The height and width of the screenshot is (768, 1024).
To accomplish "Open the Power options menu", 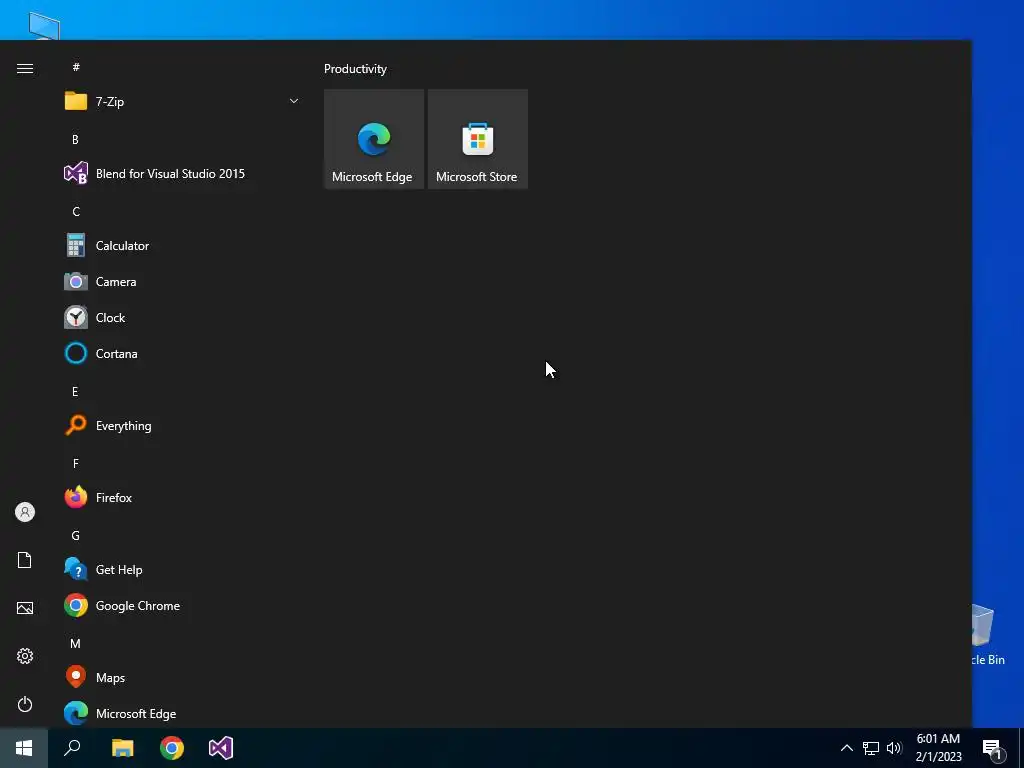I will [25, 704].
